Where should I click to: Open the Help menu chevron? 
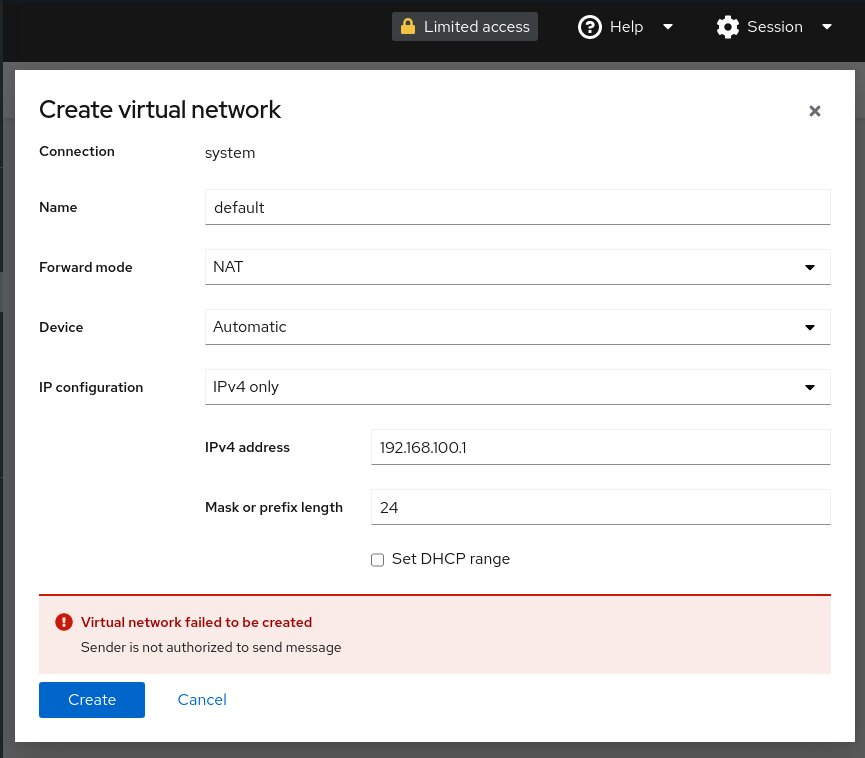point(667,27)
